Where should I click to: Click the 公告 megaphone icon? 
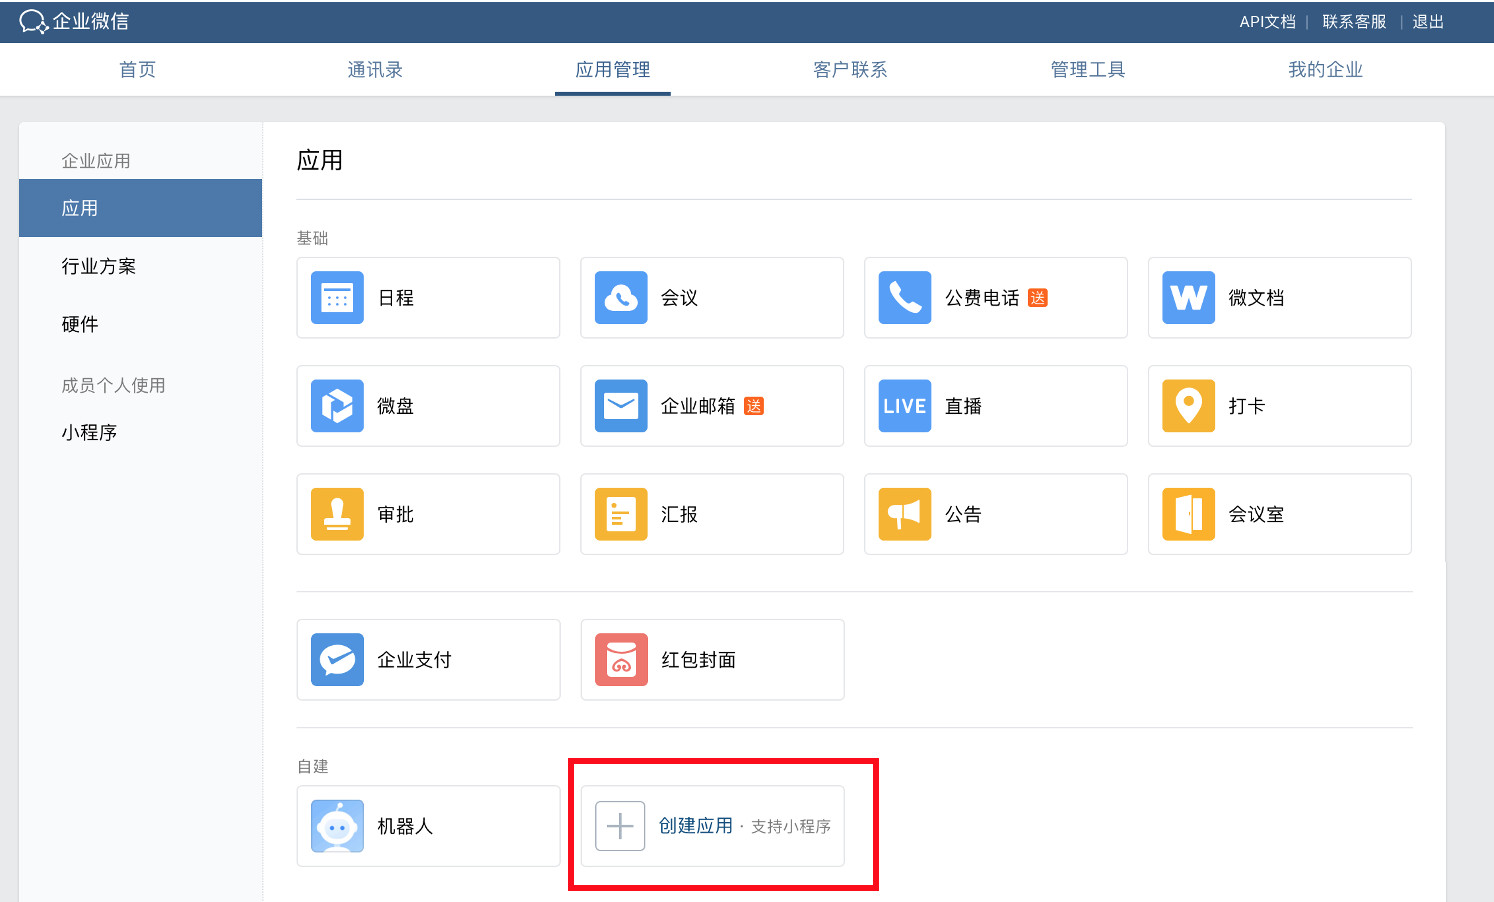[905, 514]
